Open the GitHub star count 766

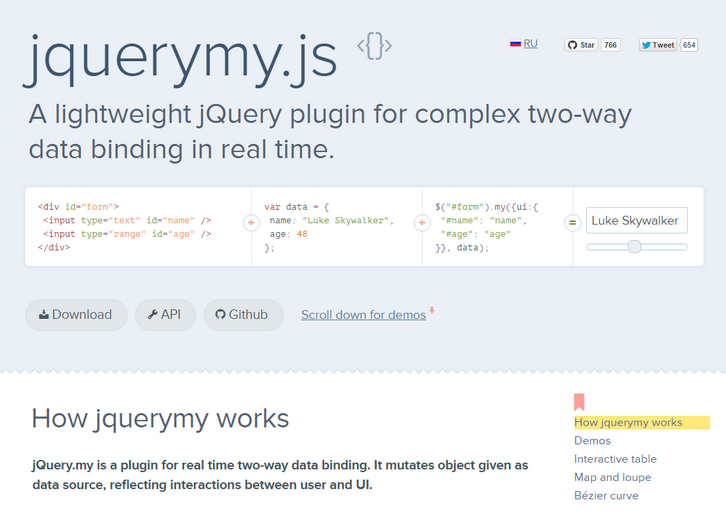point(610,45)
